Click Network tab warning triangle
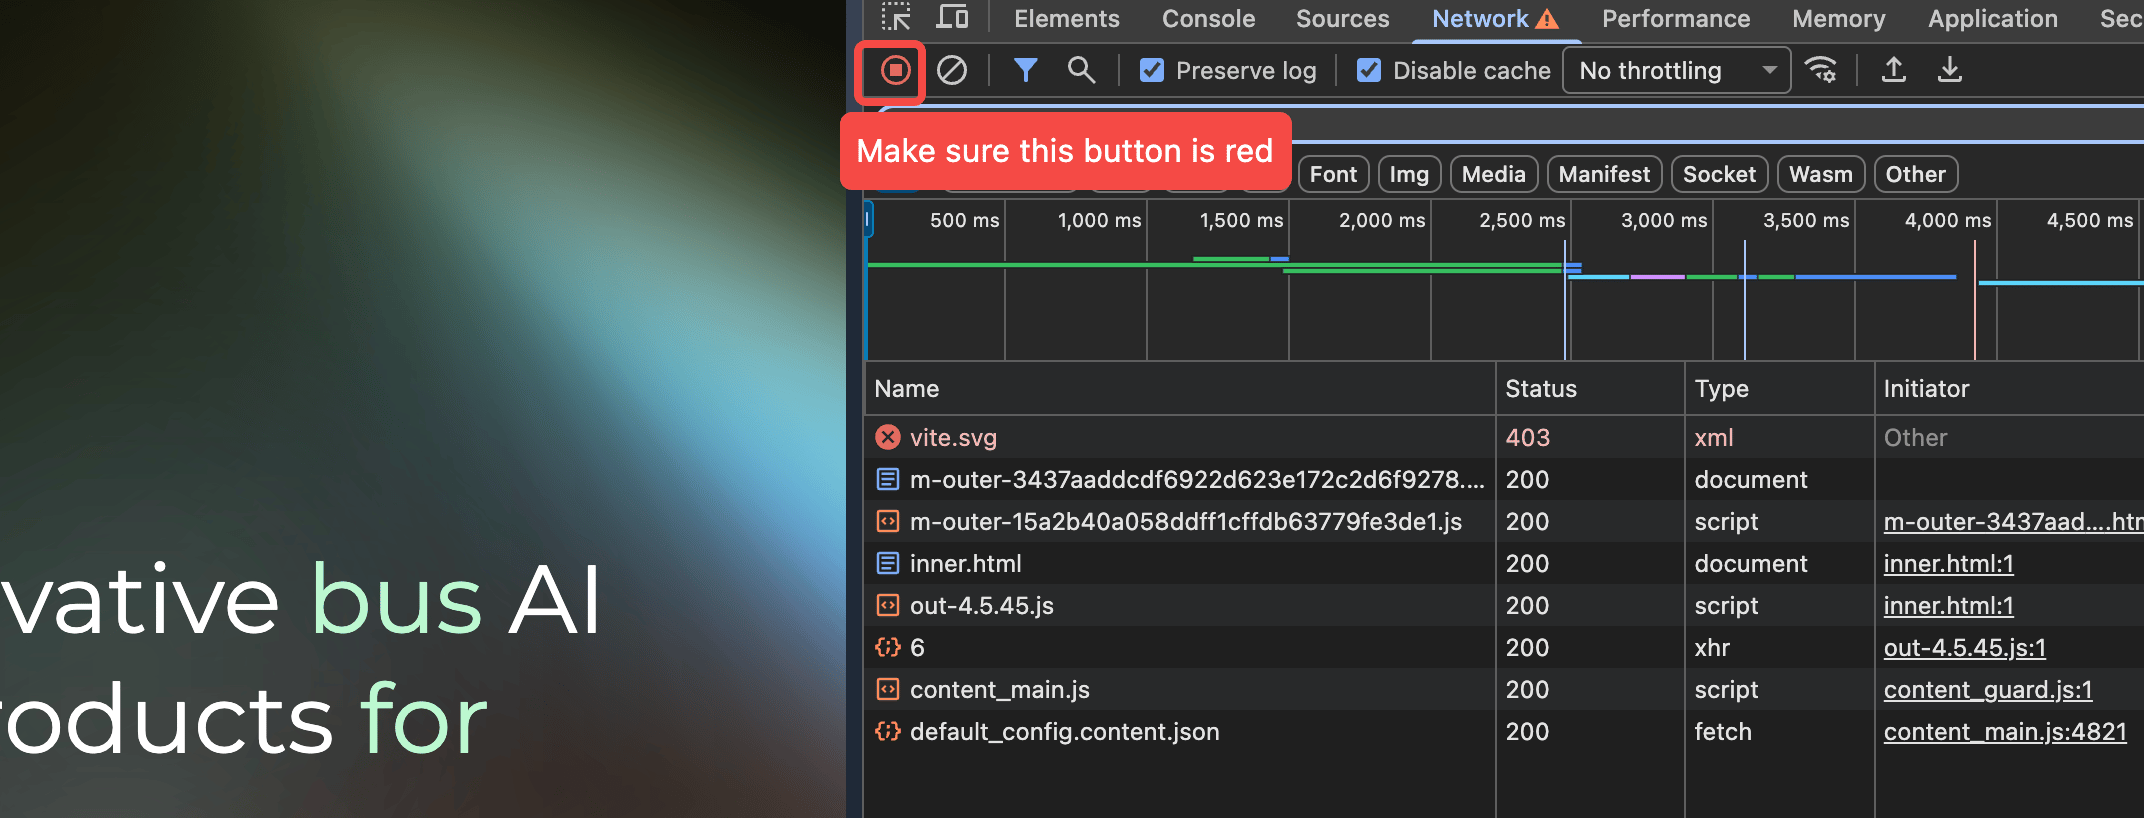This screenshot has height=818, width=2144. click(x=1547, y=19)
